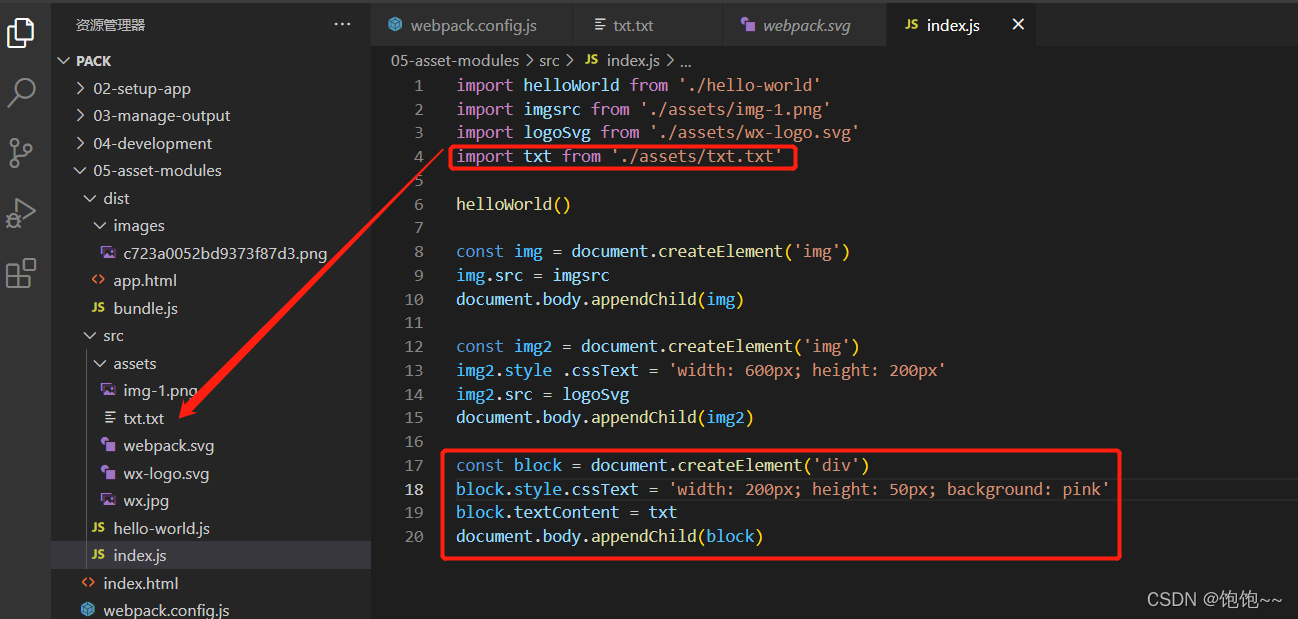Close the index.js editor tab
1298x619 pixels.
click(1017, 24)
